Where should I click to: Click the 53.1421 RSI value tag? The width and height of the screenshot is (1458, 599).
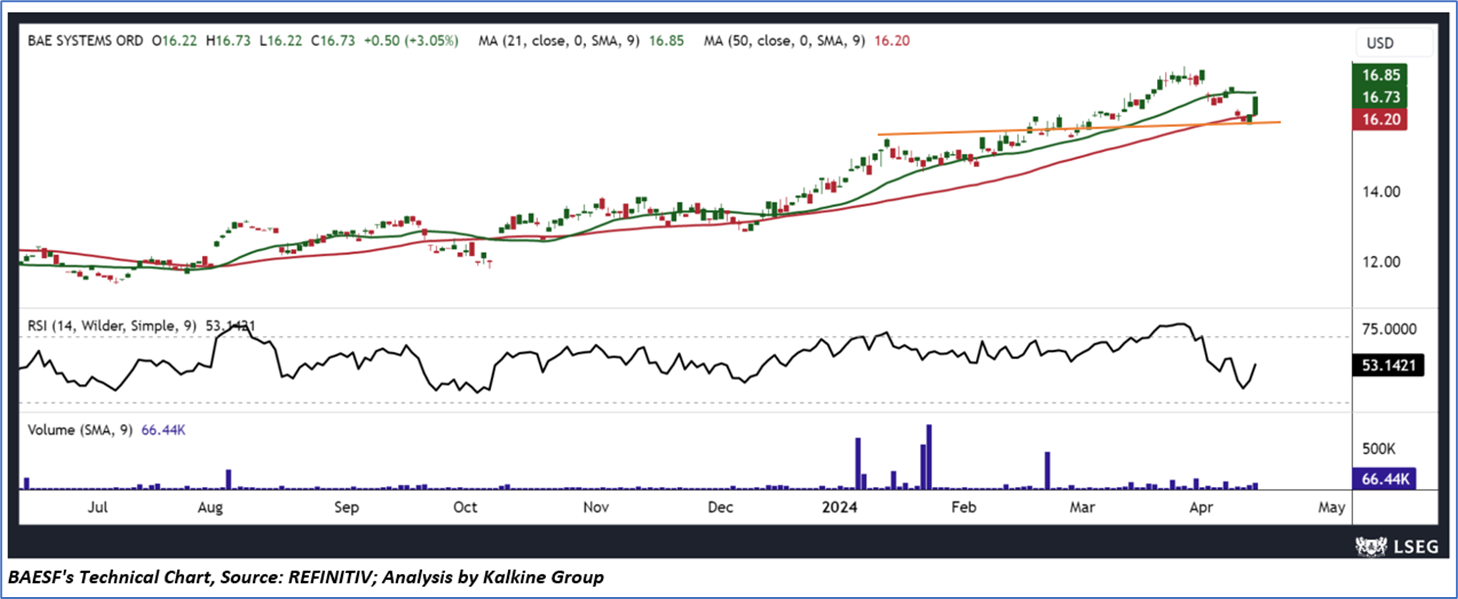1388,365
